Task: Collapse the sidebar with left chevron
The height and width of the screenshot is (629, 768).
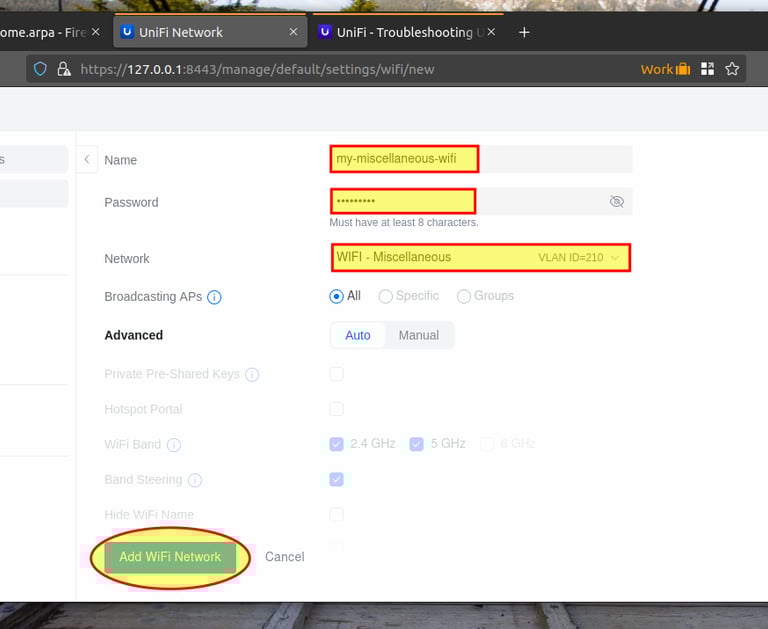Action: click(x=87, y=159)
